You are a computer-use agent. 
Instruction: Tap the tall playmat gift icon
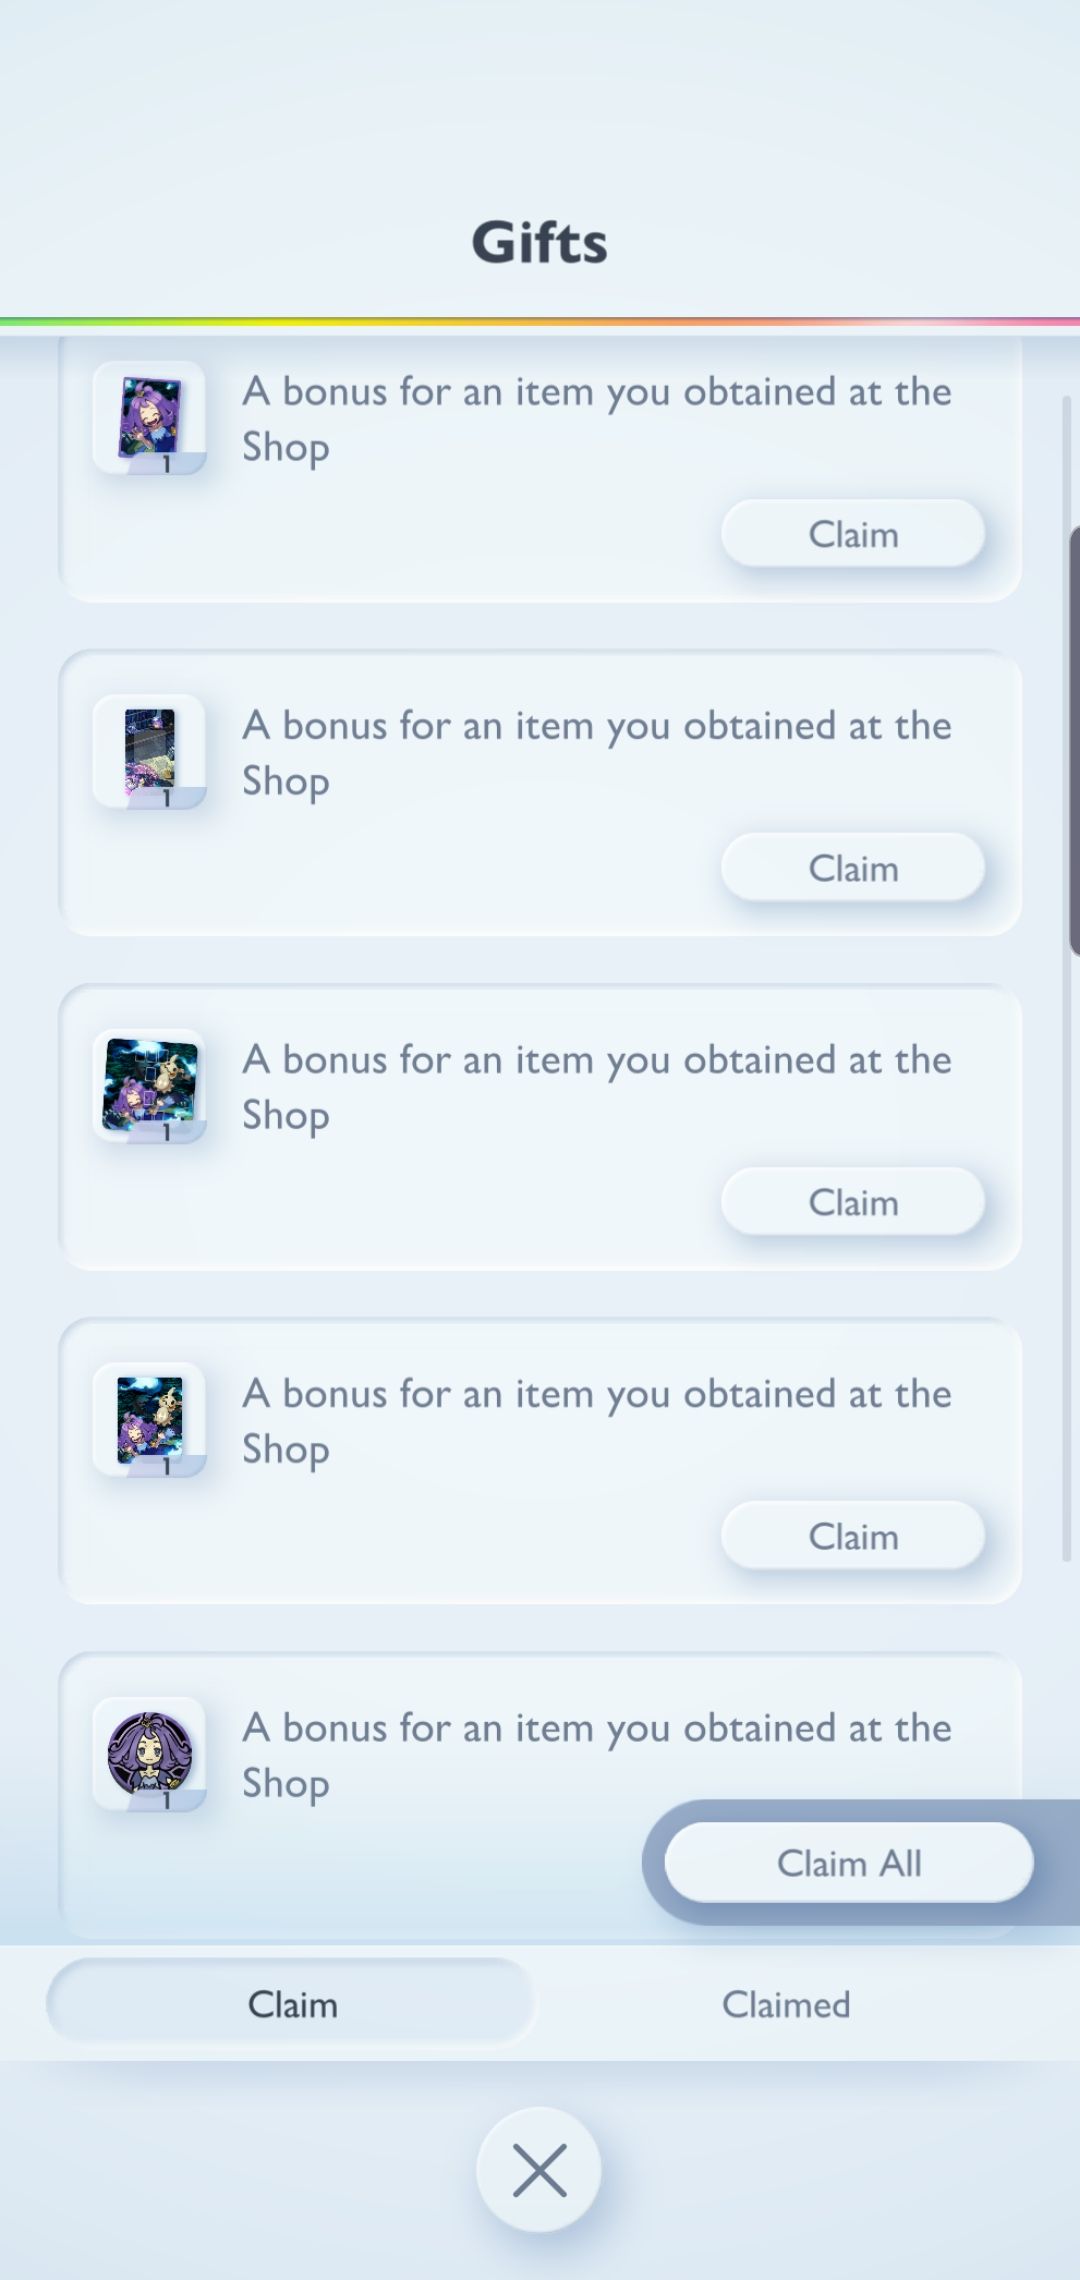150,751
